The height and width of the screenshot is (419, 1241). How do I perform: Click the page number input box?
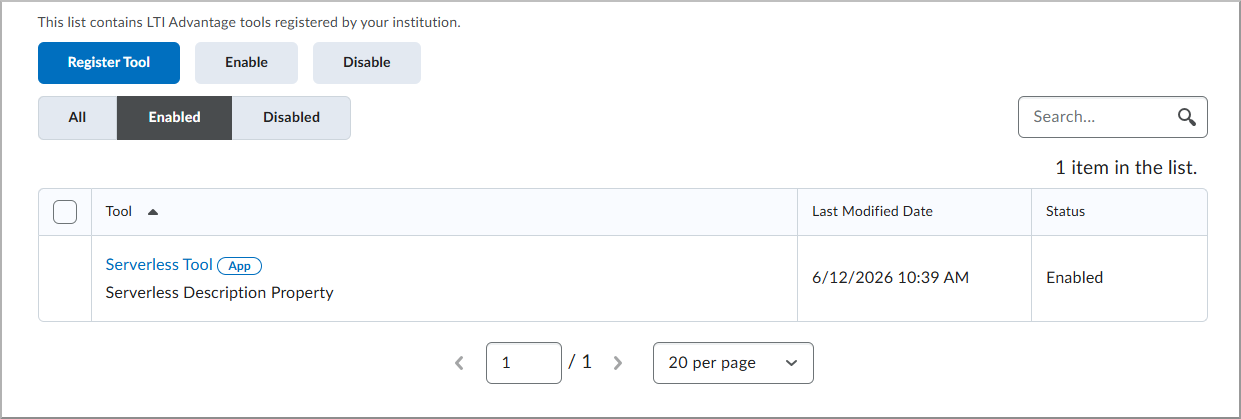524,363
